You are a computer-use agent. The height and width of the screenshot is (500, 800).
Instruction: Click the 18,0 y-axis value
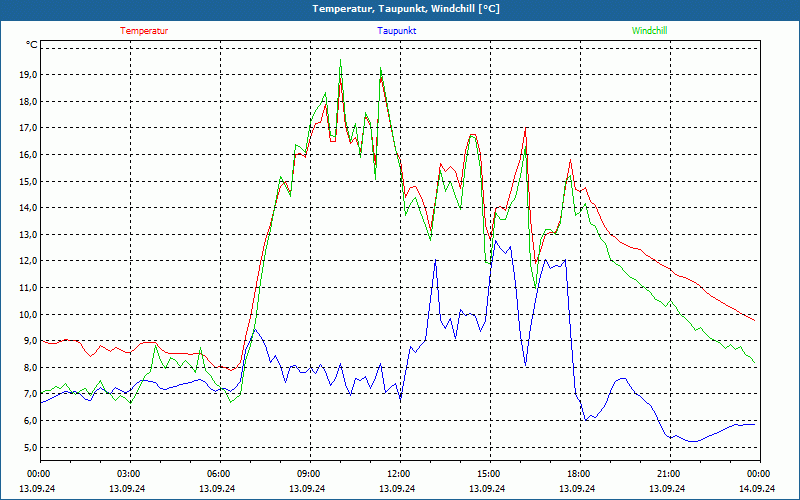29,102
